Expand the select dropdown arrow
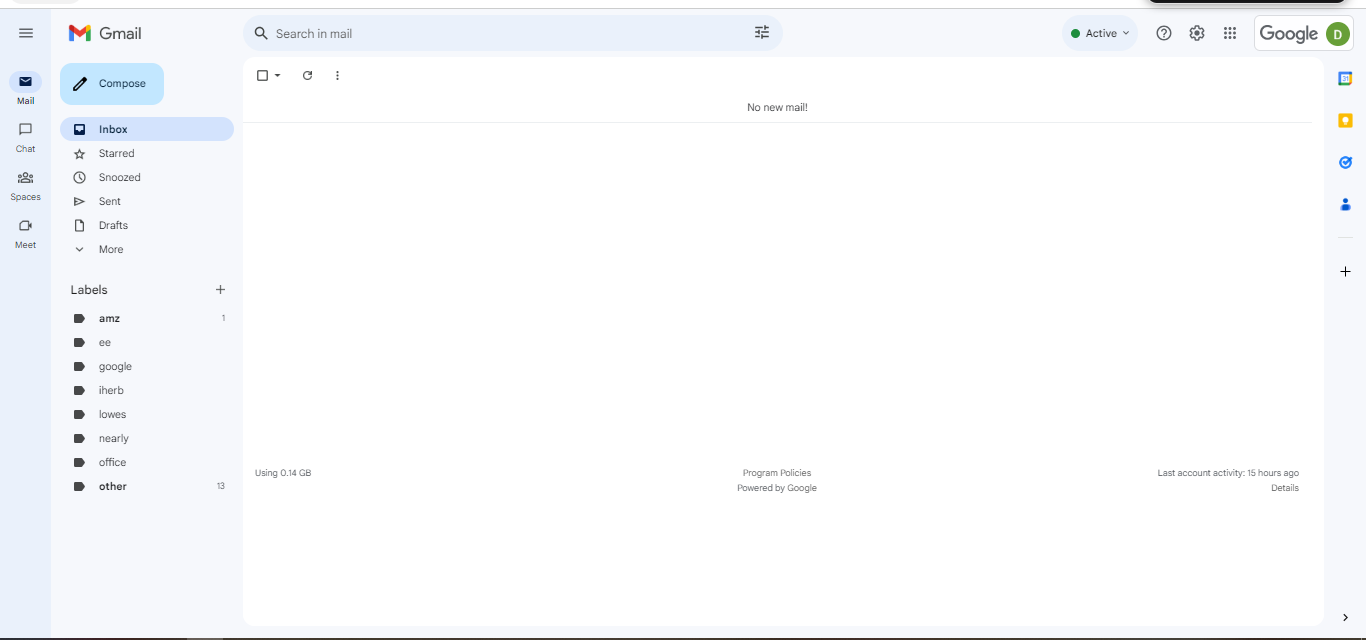 (x=278, y=75)
